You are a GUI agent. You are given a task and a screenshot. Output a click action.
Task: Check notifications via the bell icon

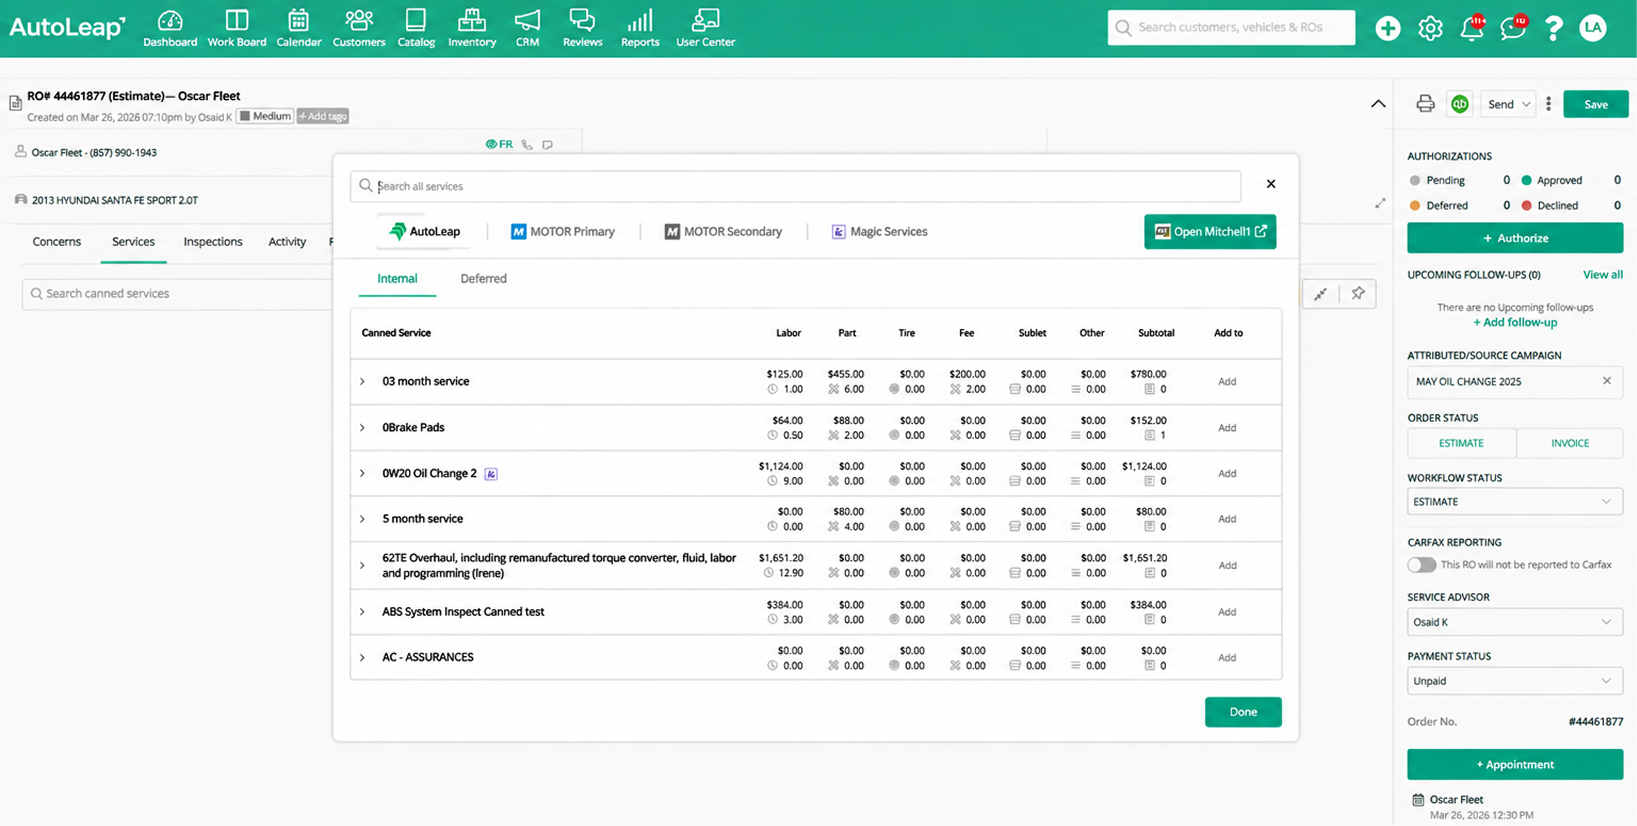pos(1472,28)
